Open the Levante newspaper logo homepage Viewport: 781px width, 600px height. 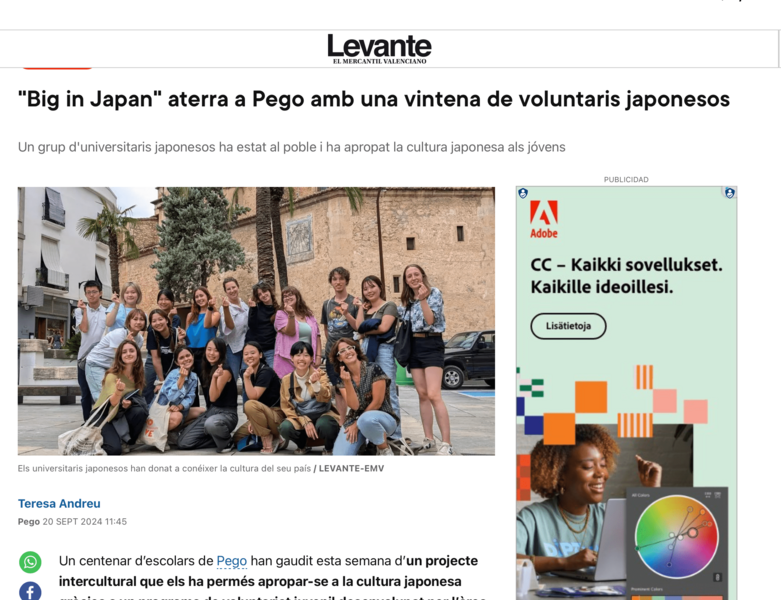[379, 48]
